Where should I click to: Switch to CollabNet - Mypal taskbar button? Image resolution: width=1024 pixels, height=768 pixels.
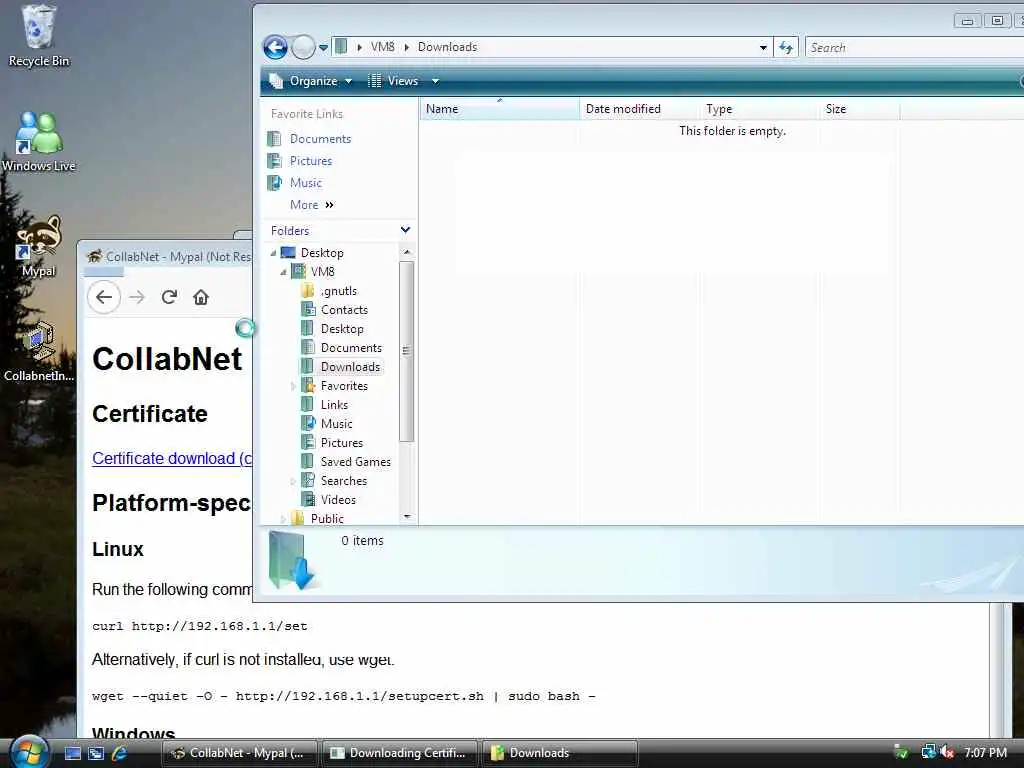pos(239,753)
